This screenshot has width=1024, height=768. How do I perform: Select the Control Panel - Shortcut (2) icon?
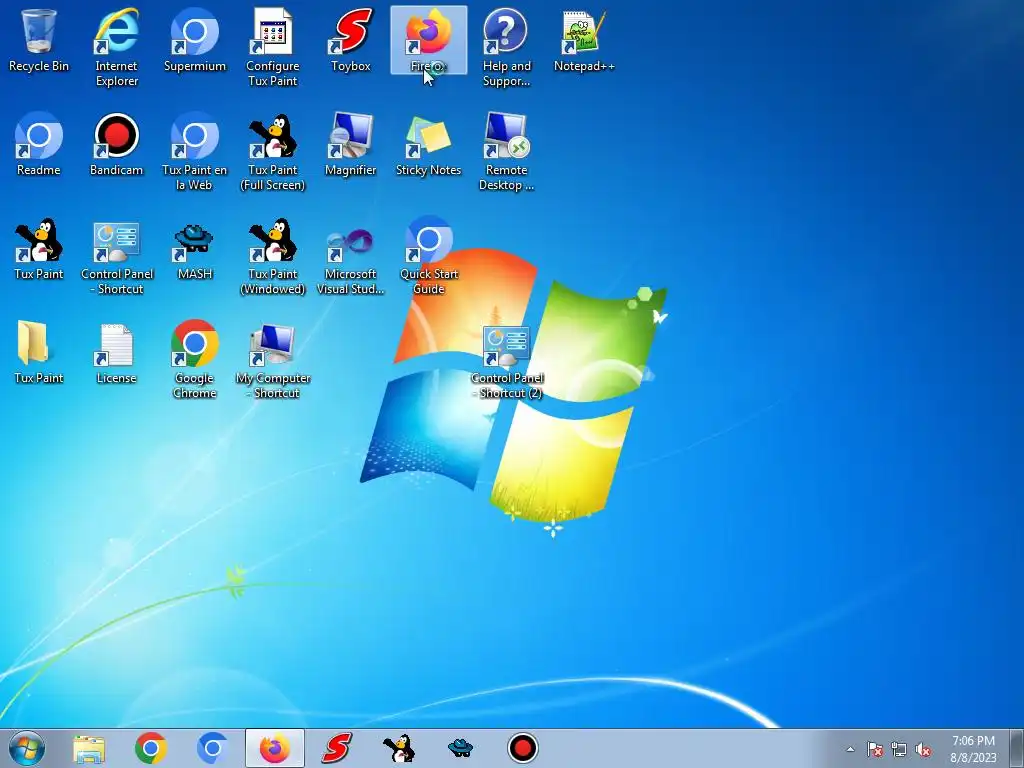507,361
